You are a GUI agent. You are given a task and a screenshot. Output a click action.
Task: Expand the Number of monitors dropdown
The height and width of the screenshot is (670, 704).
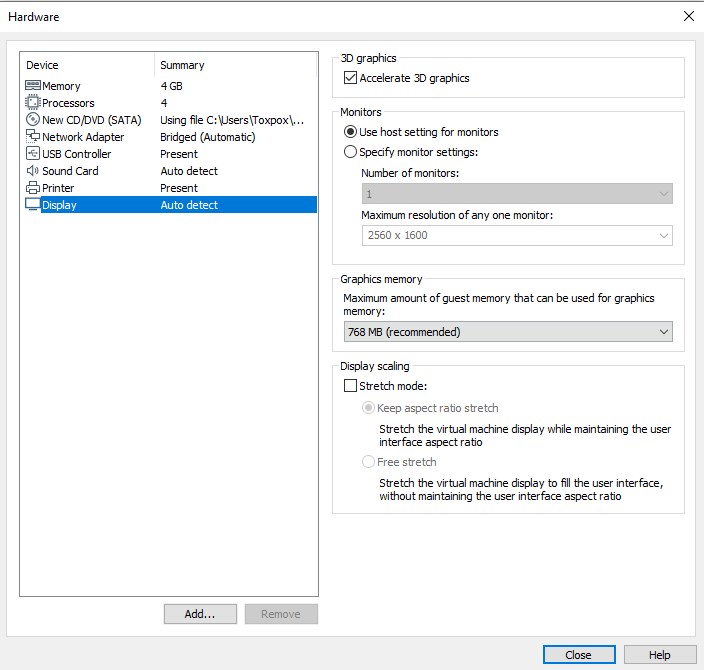517,194
